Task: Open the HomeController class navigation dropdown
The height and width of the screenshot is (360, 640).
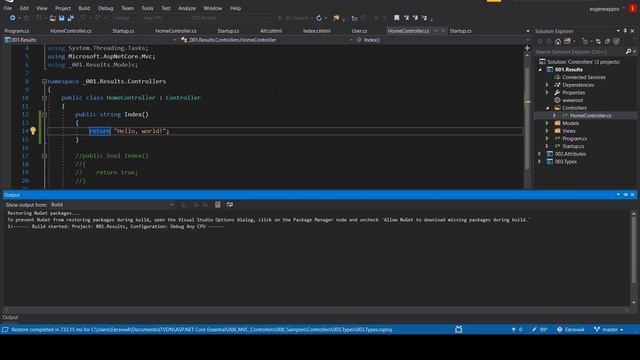Action: tap(266, 40)
